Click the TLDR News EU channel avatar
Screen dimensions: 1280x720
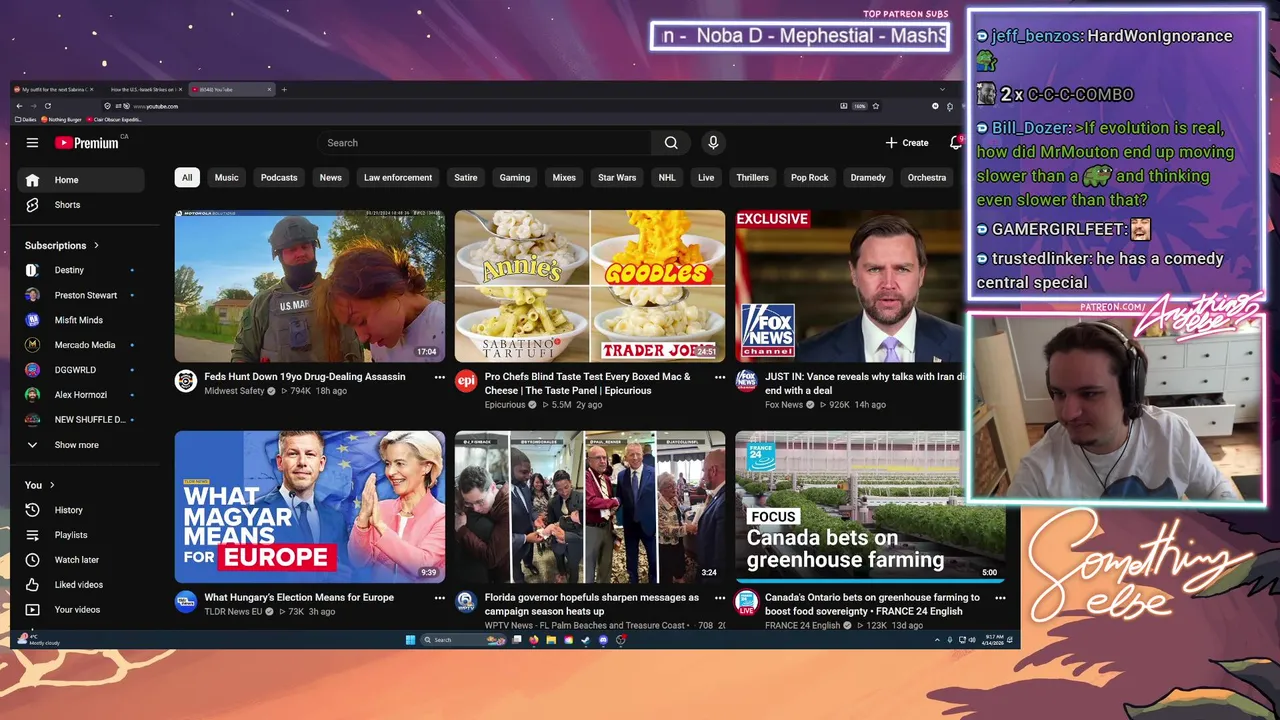pyautogui.click(x=186, y=601)
